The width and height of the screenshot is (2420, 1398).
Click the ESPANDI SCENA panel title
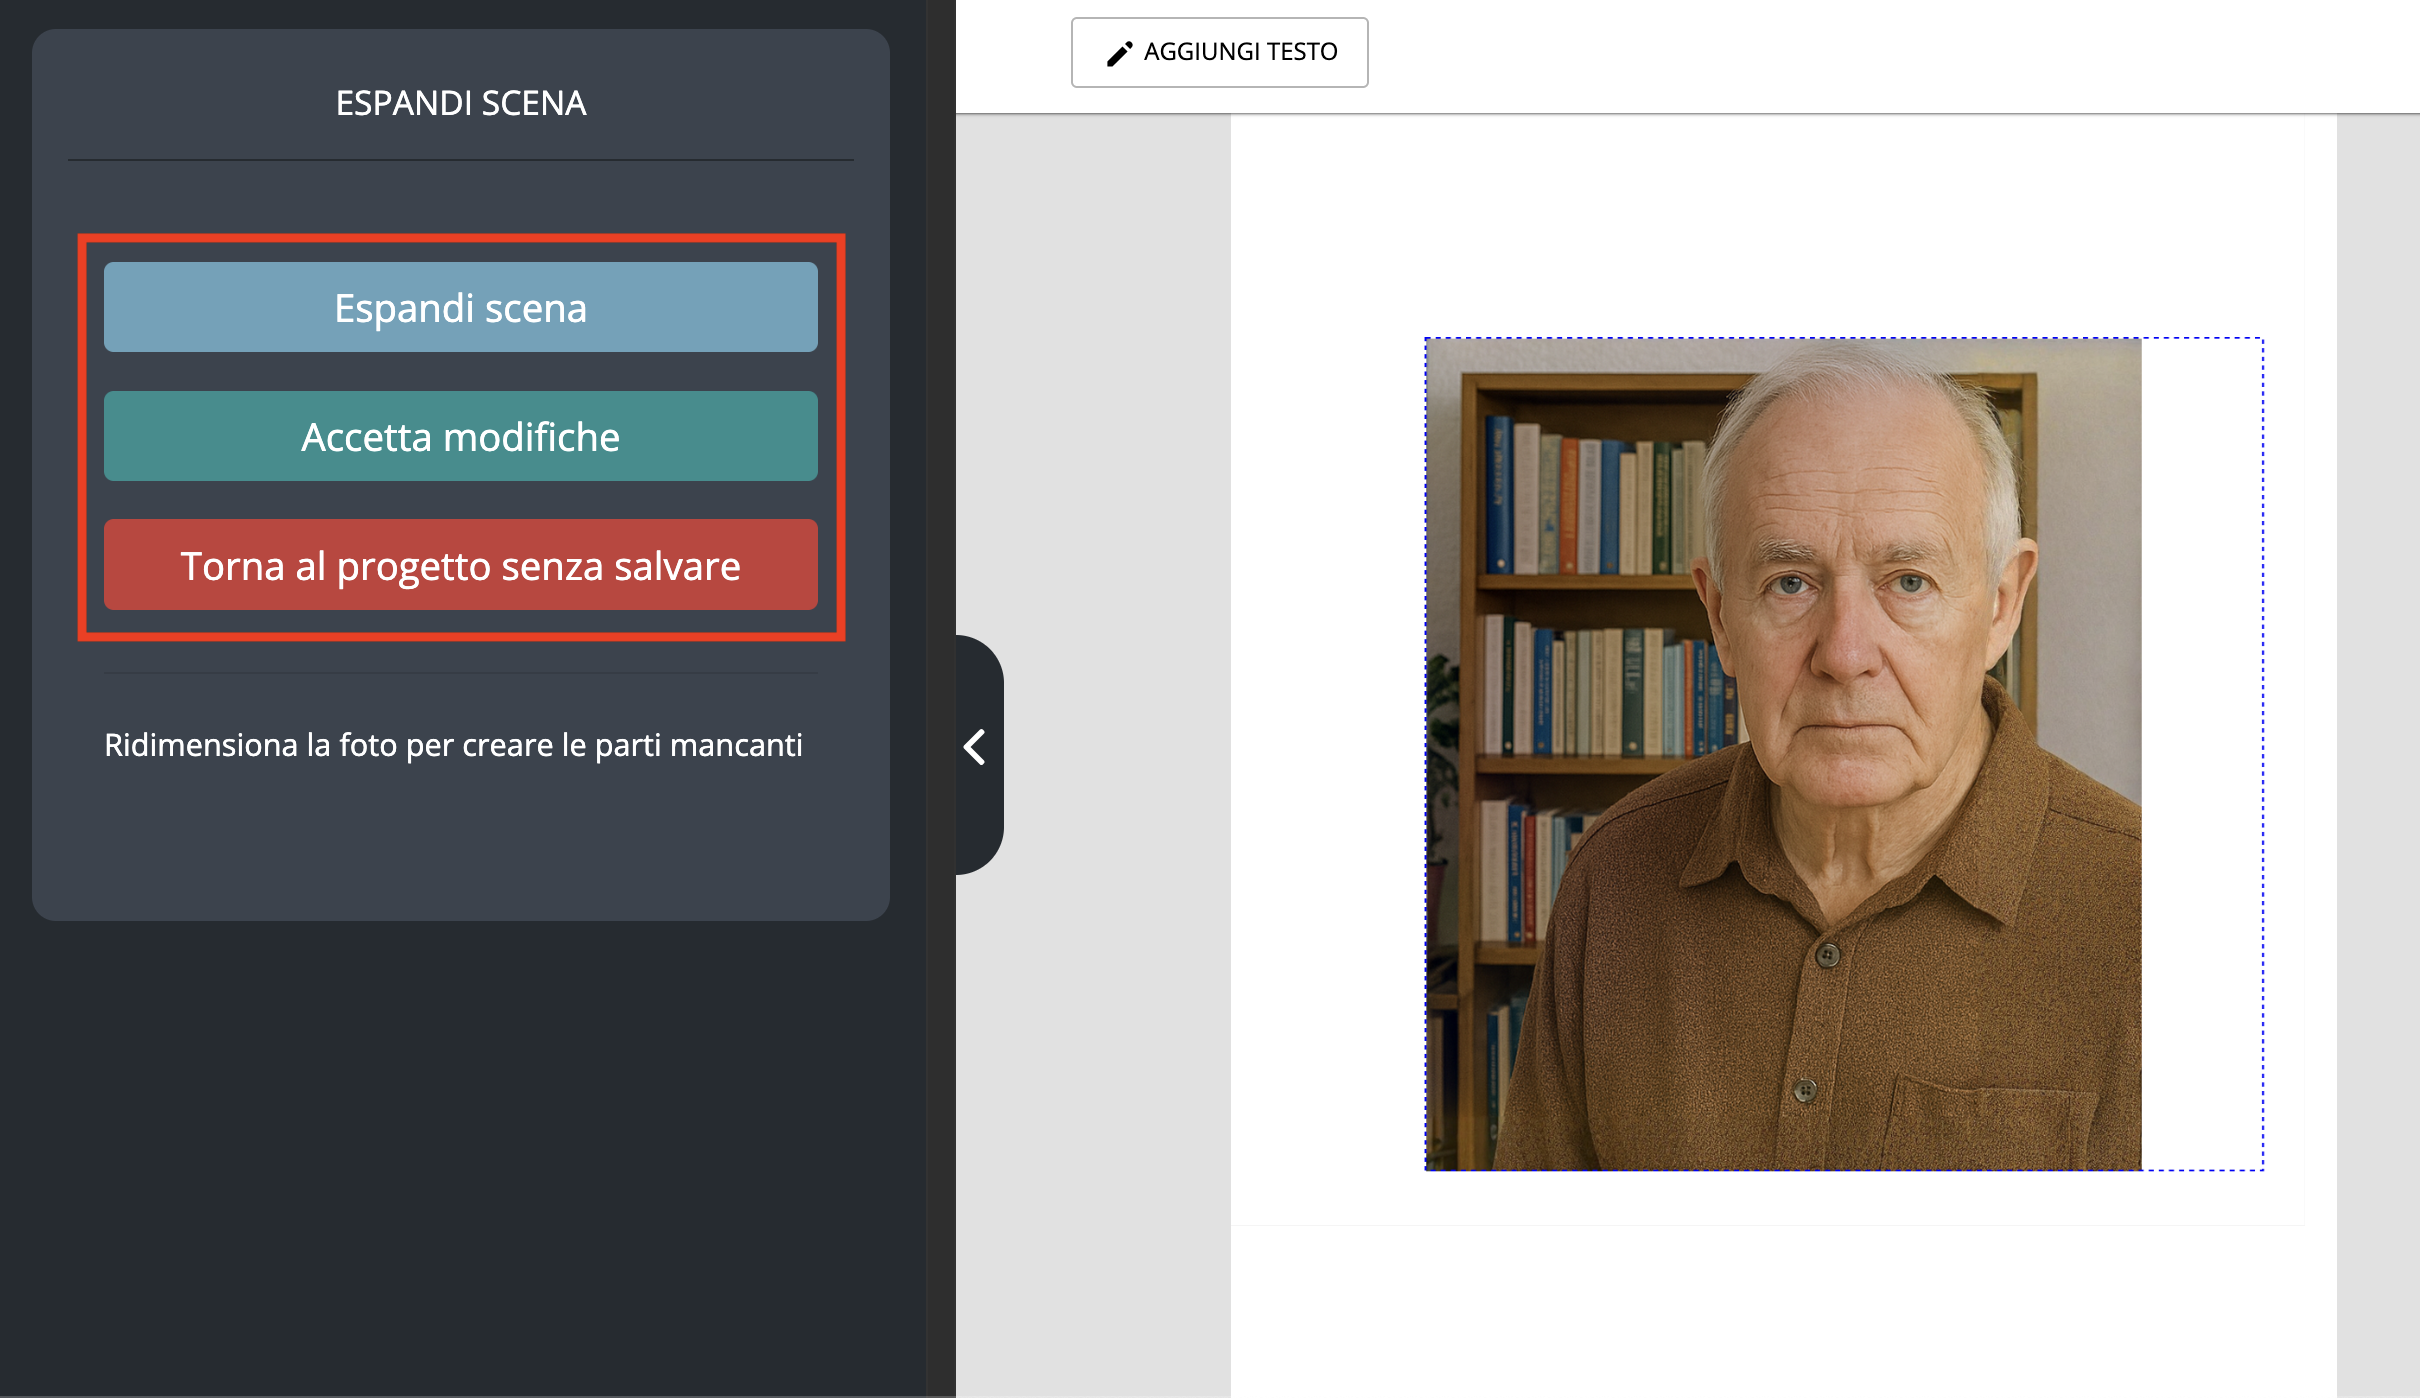point(460,103)
